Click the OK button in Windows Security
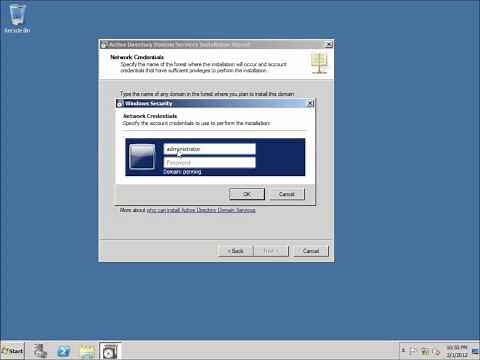 pyautogui.click(x=247, y=194)
